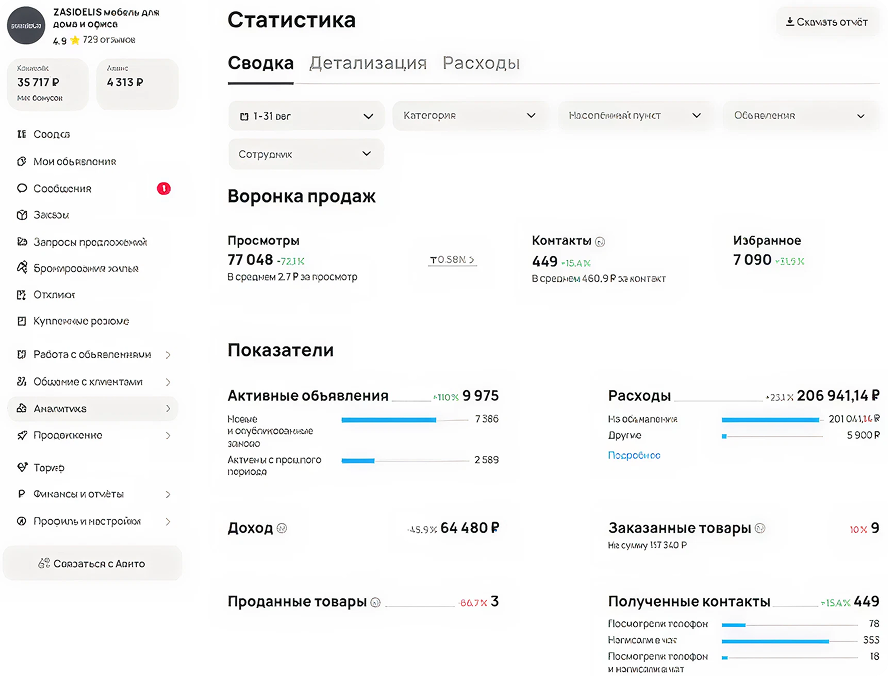Screen dimensions: 888x676
Task: Click the Сообщения chat bubble icon
Action: coord(22,188)
